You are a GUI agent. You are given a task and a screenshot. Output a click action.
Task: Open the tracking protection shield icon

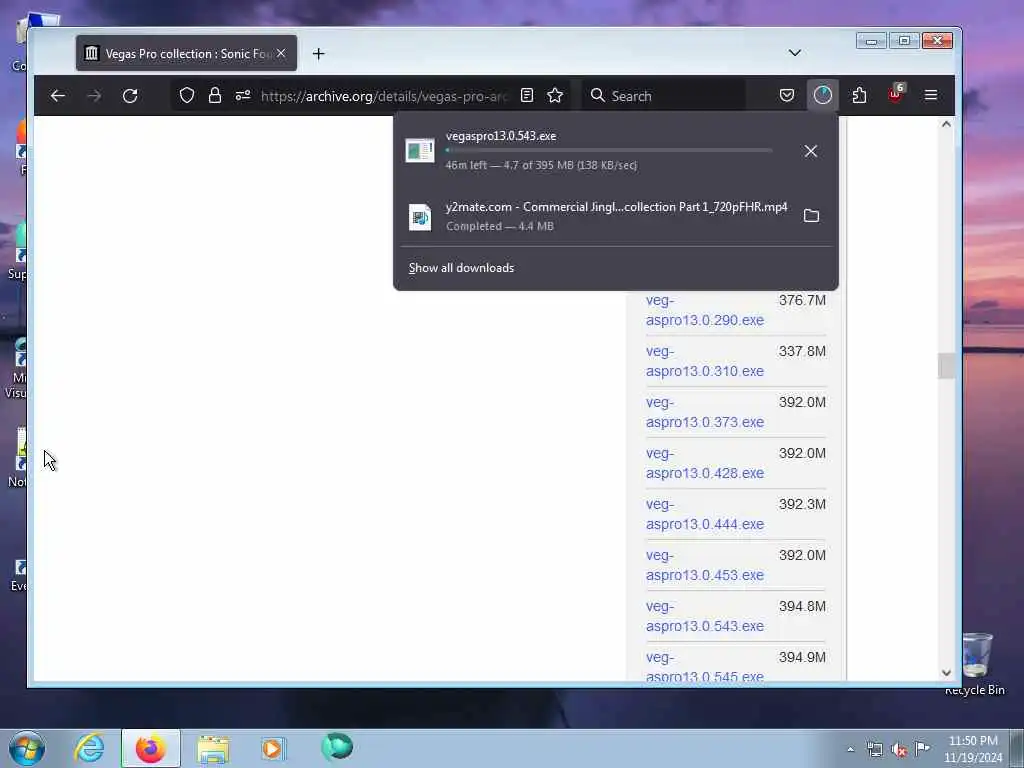187,96
